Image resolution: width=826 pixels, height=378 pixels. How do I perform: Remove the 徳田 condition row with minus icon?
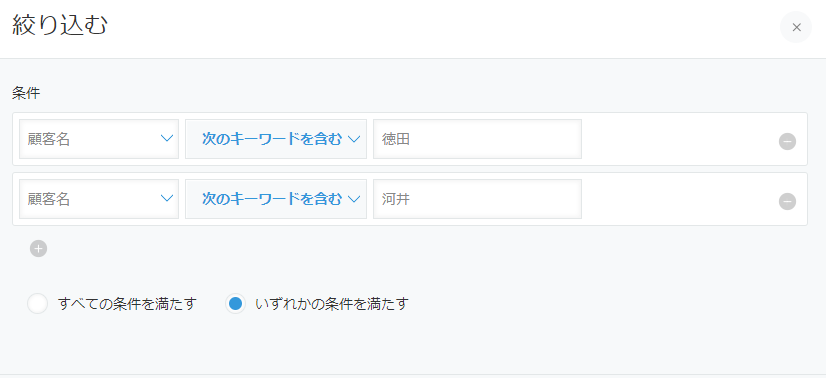pyautogui.click(x=788, y=141)
